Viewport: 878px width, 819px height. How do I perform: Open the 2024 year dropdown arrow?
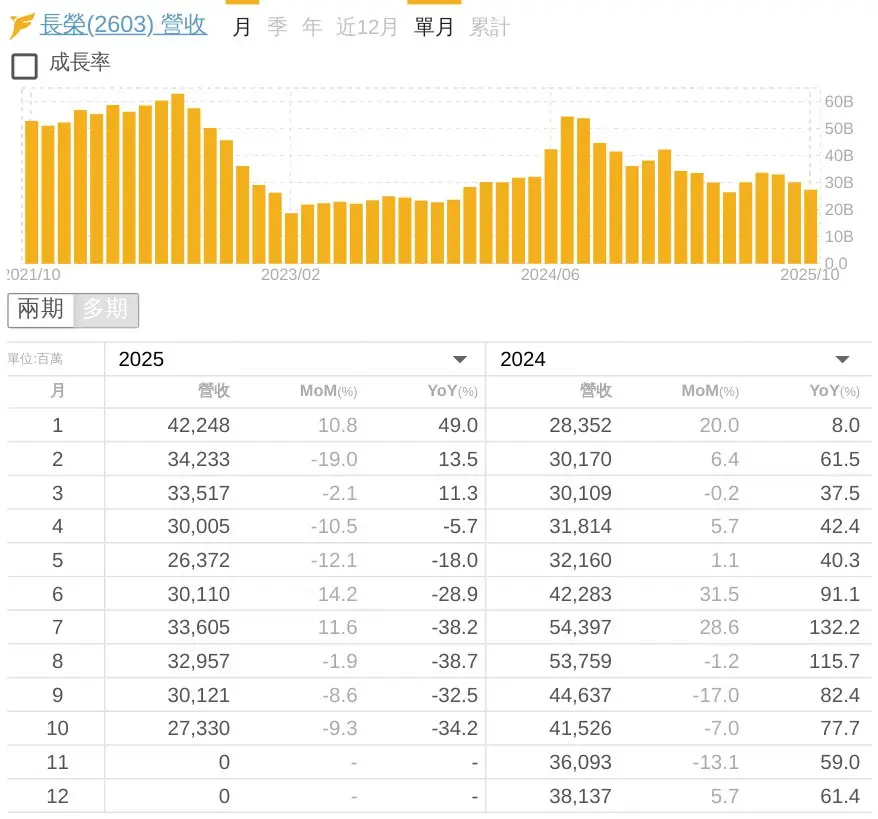(842, 360)
